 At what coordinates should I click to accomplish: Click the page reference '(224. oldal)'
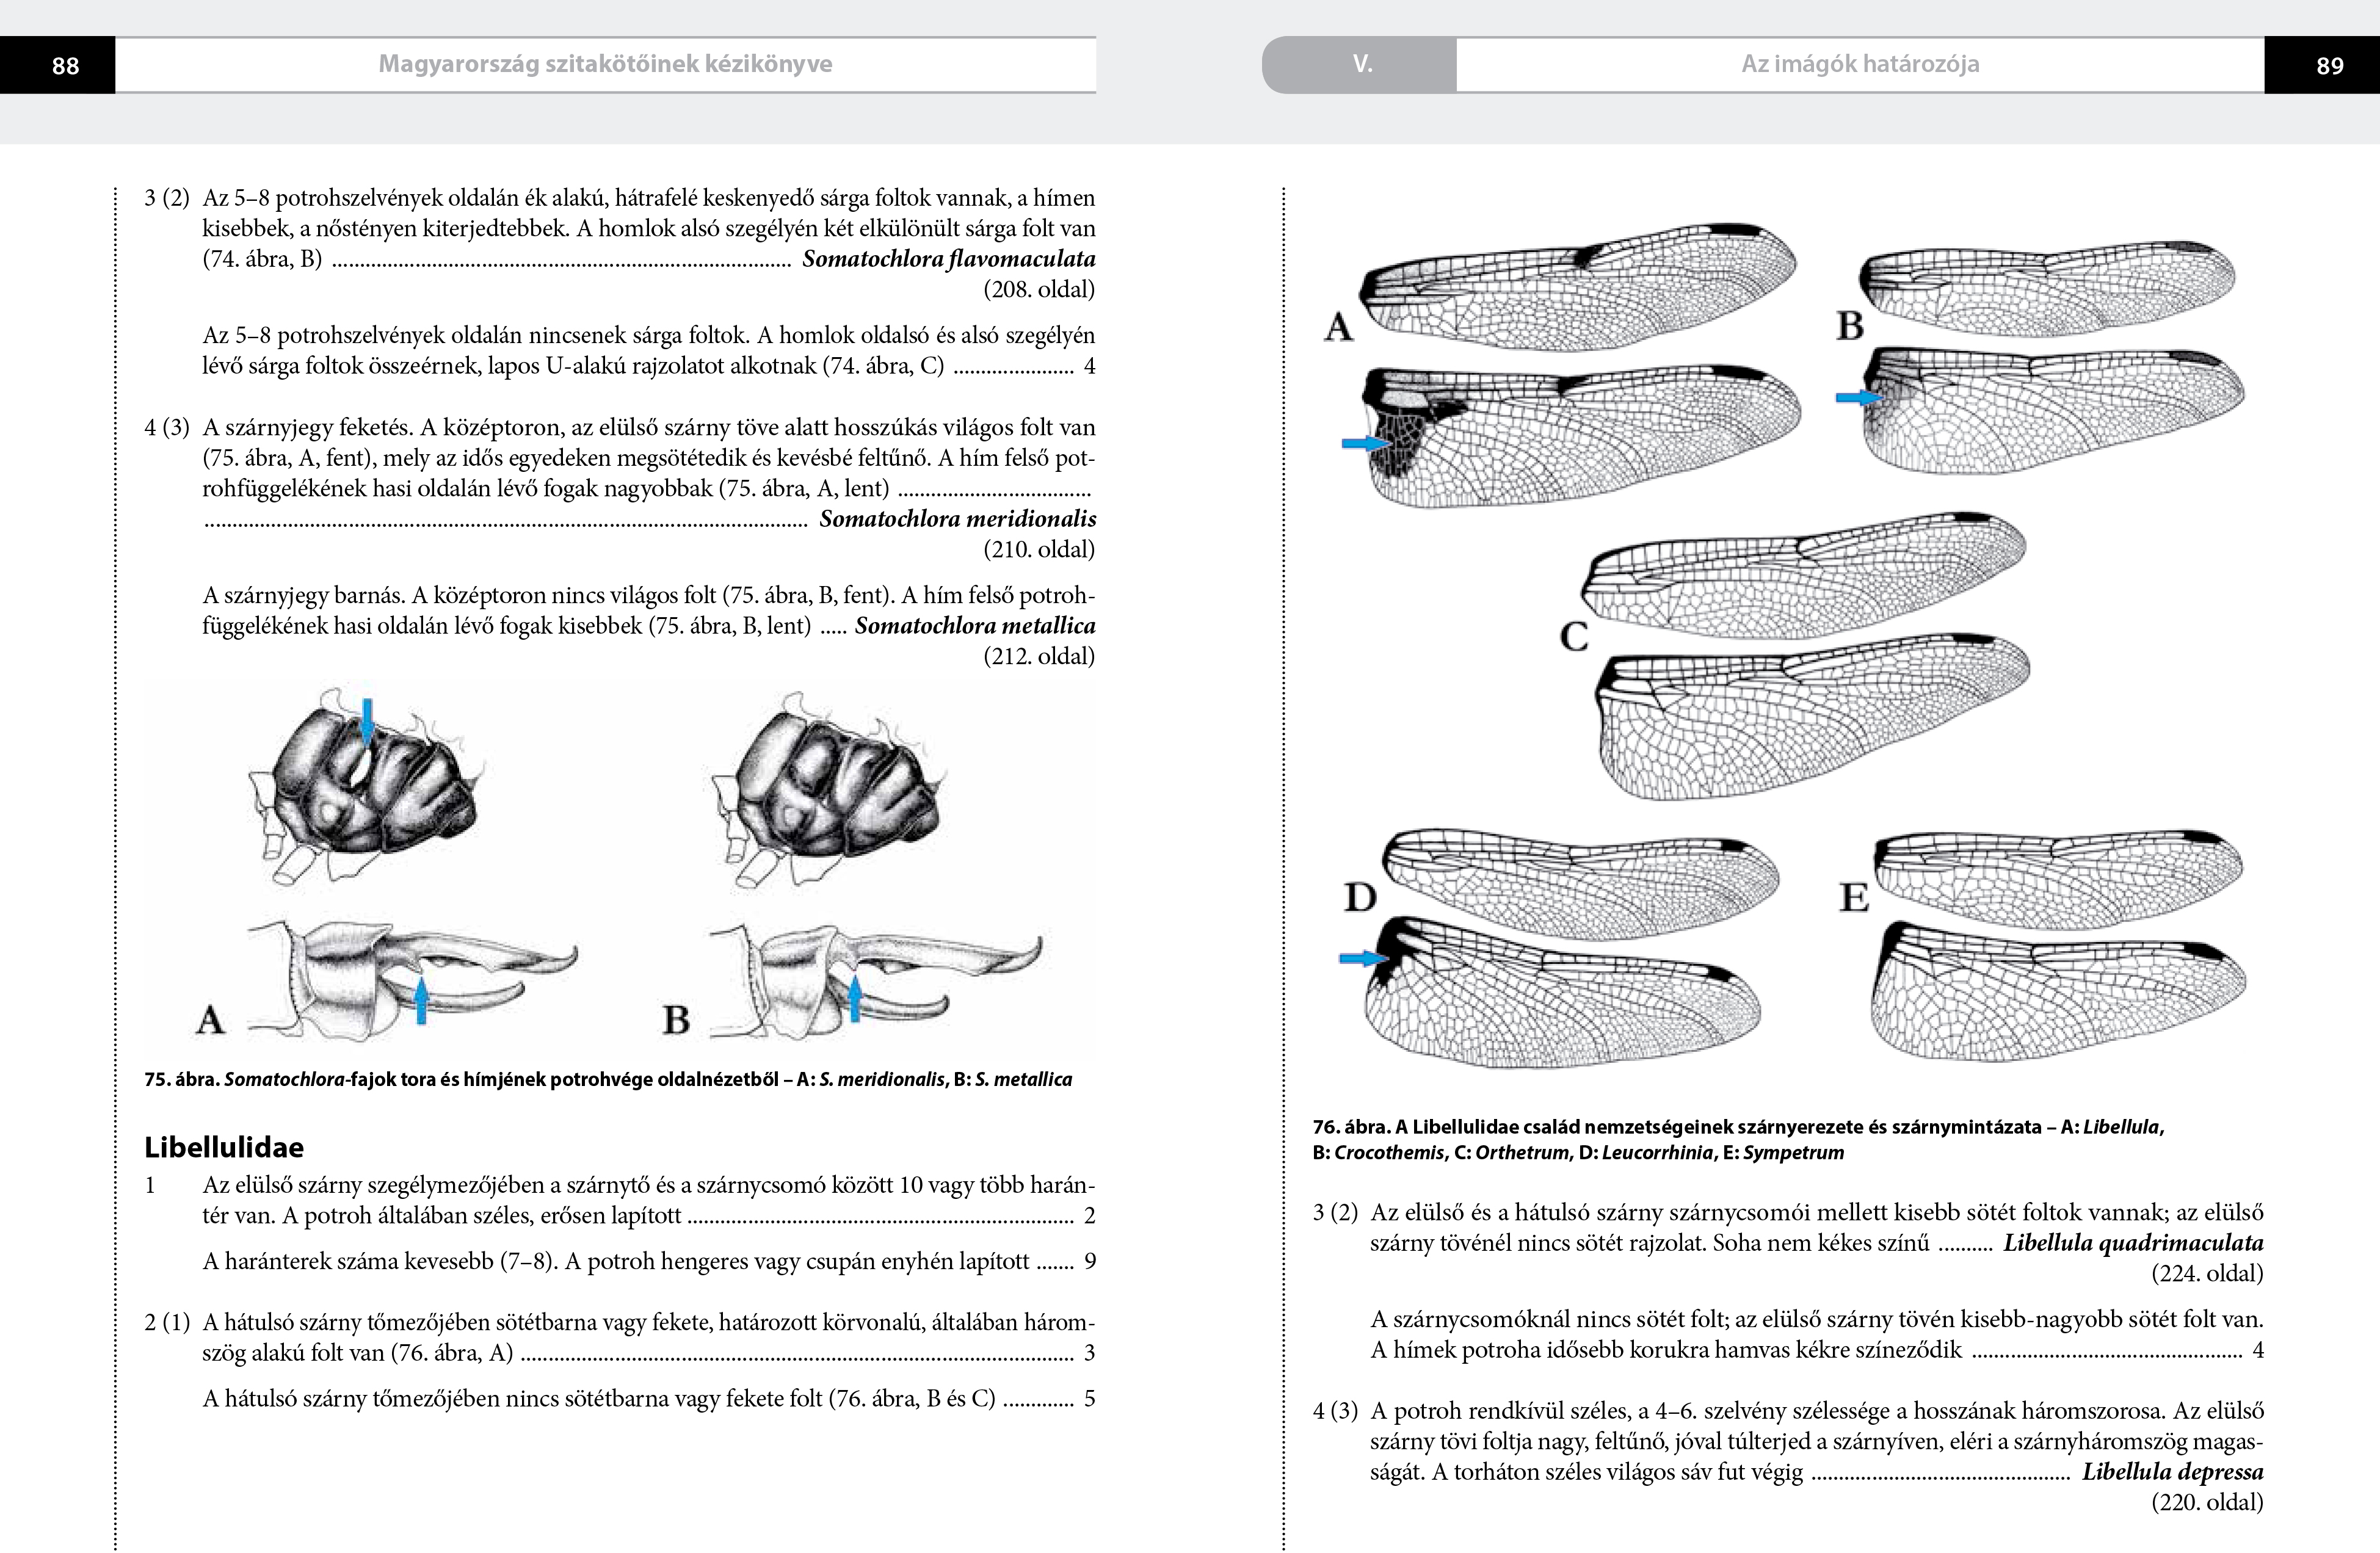click(x=2207, y=1274)
